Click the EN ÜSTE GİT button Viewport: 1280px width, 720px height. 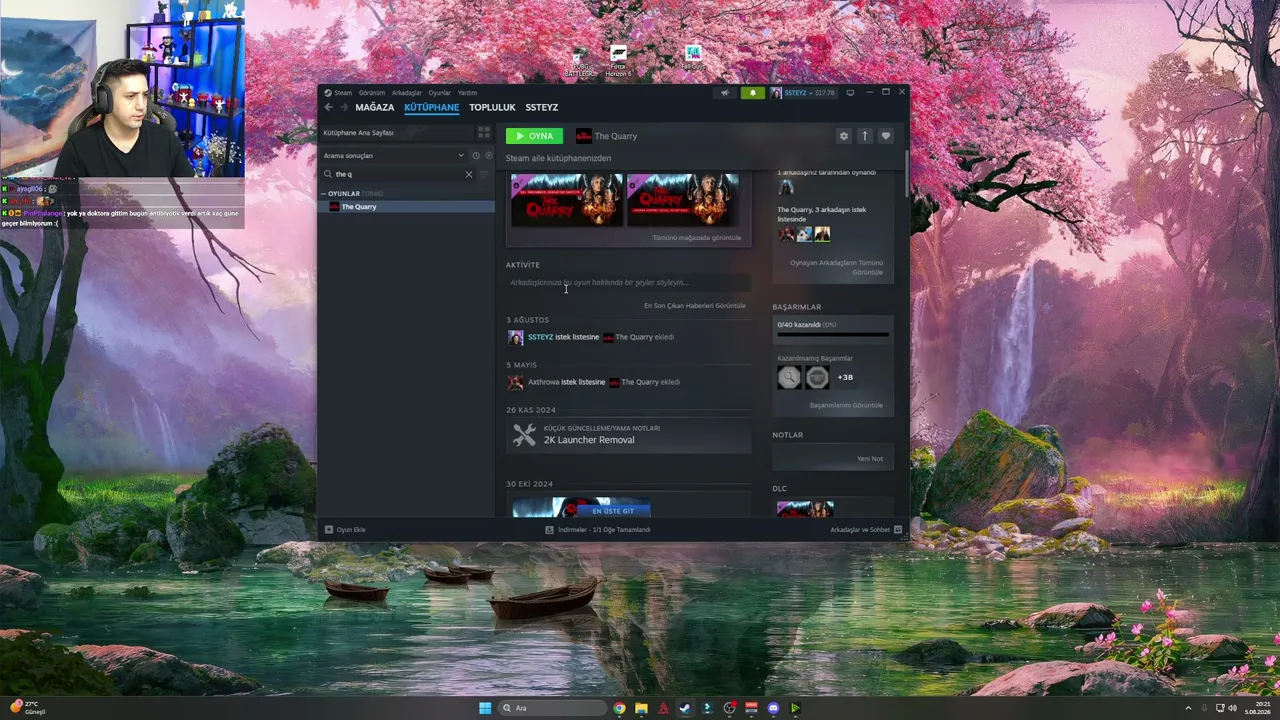[x=613, y=511]
